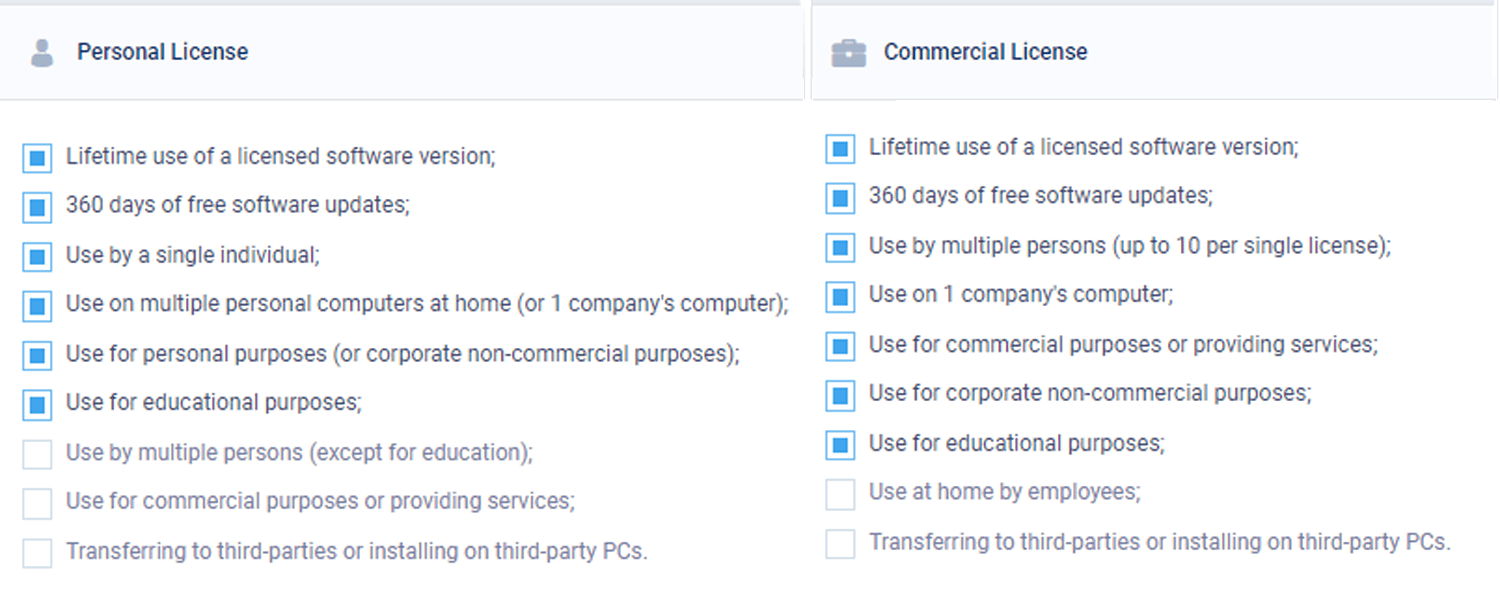The image size is (1500, 600).
Task: Click the Personal License person icon
Action: (x=41, y=53)
